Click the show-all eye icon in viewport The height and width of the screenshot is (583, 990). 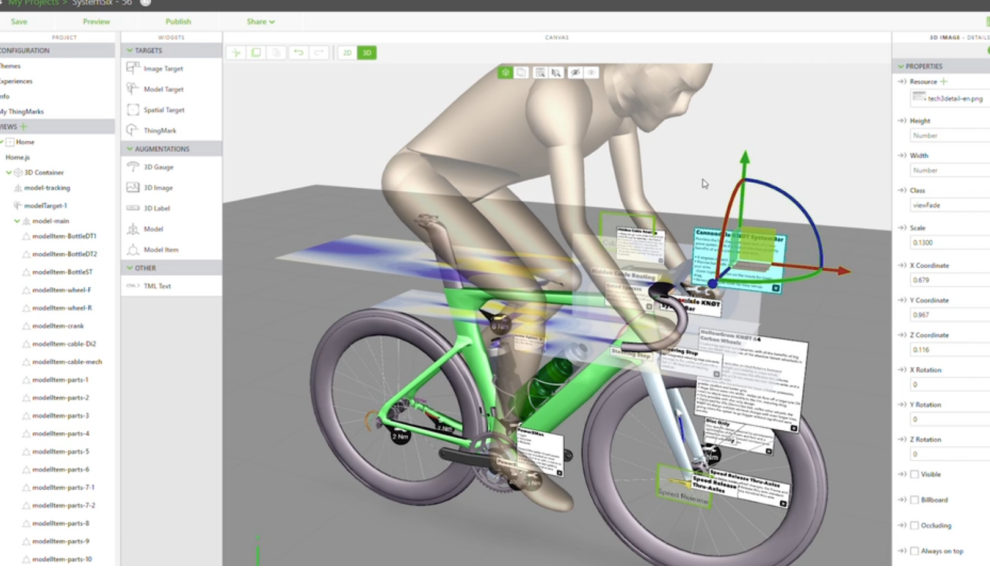pos(591,73)
